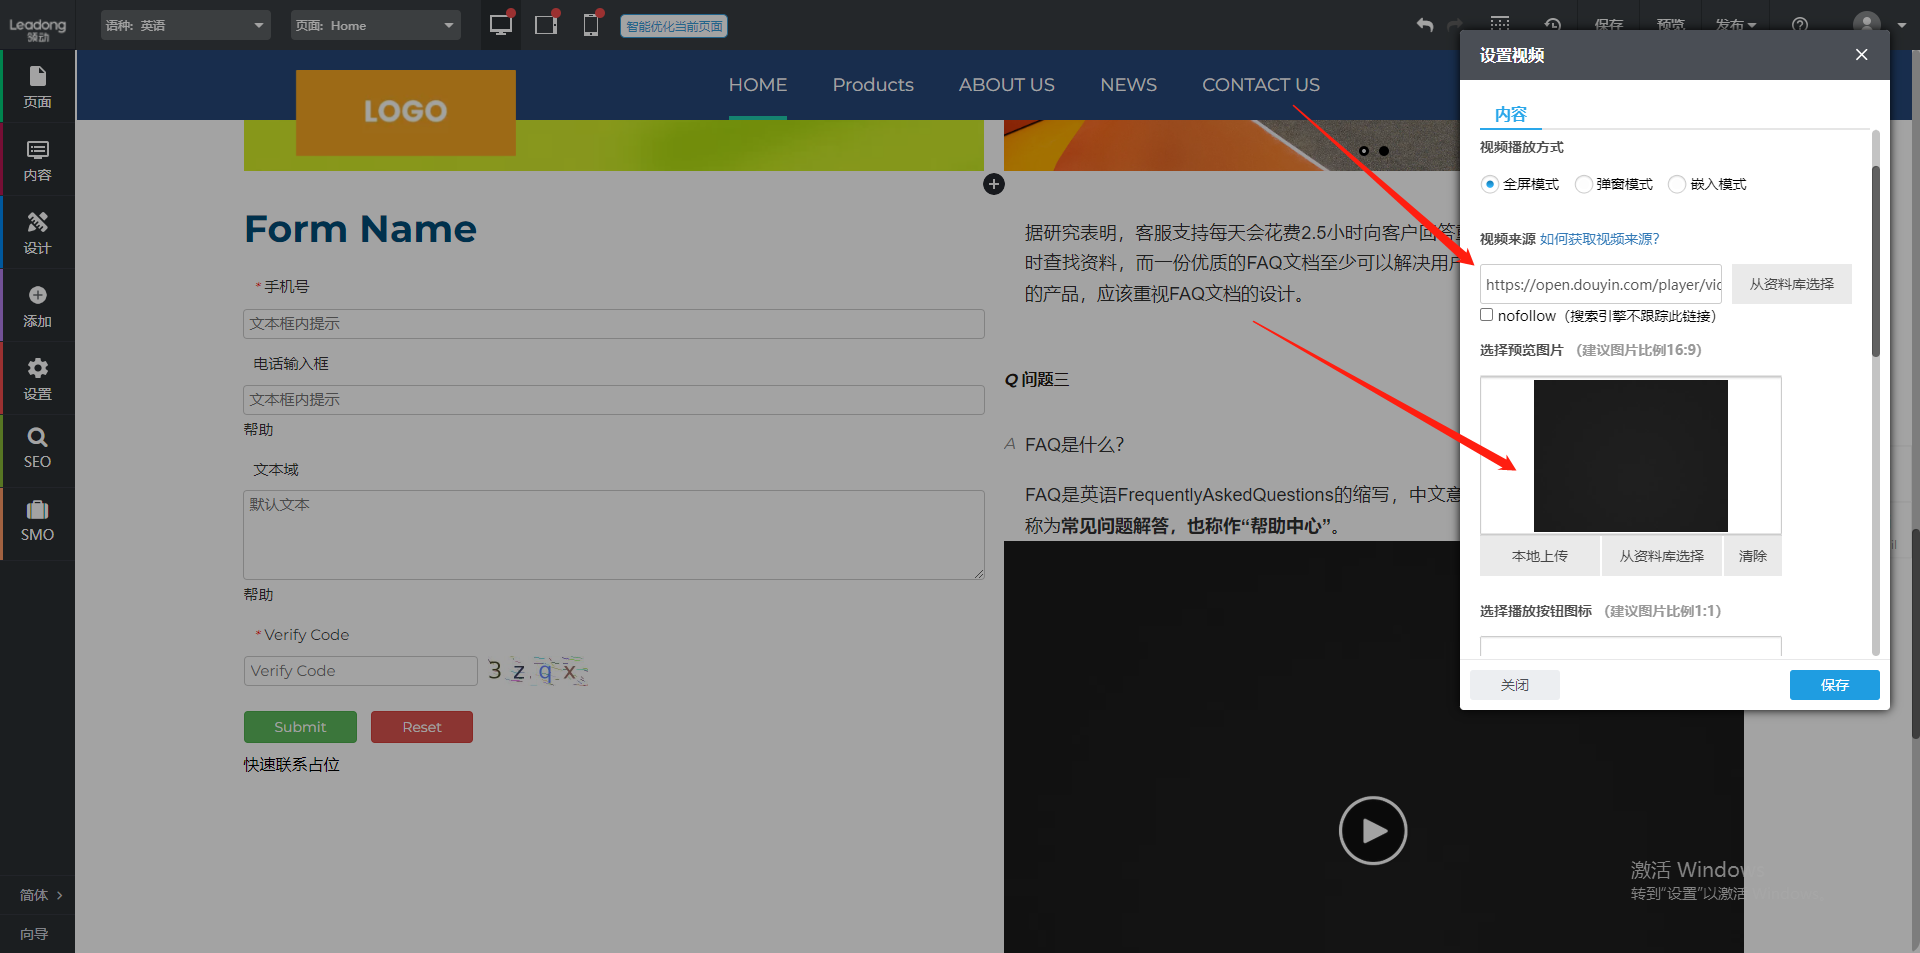Undo the last action
The height and width of the screenshot is (953, 1920).
coord(1424,25)
